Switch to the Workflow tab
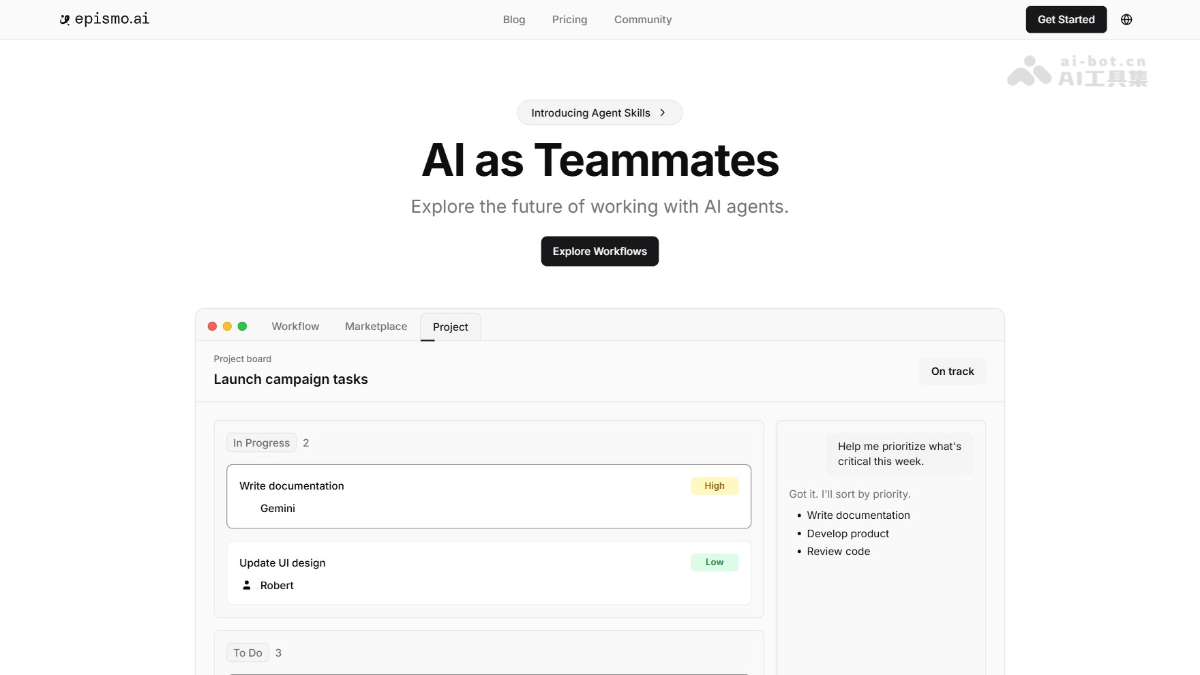 [295, 327]
